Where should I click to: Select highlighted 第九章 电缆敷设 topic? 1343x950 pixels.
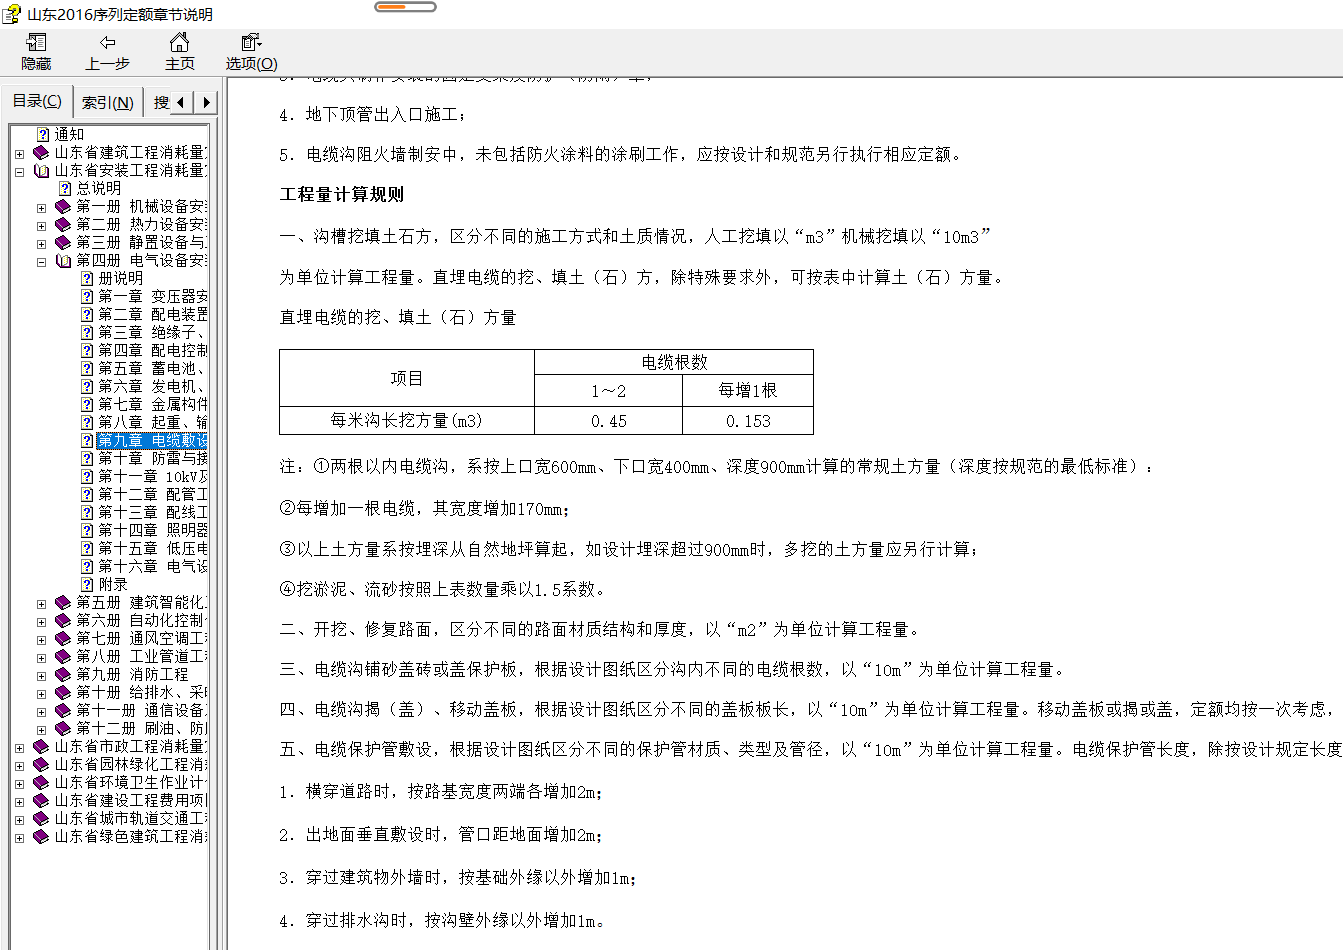152,440
